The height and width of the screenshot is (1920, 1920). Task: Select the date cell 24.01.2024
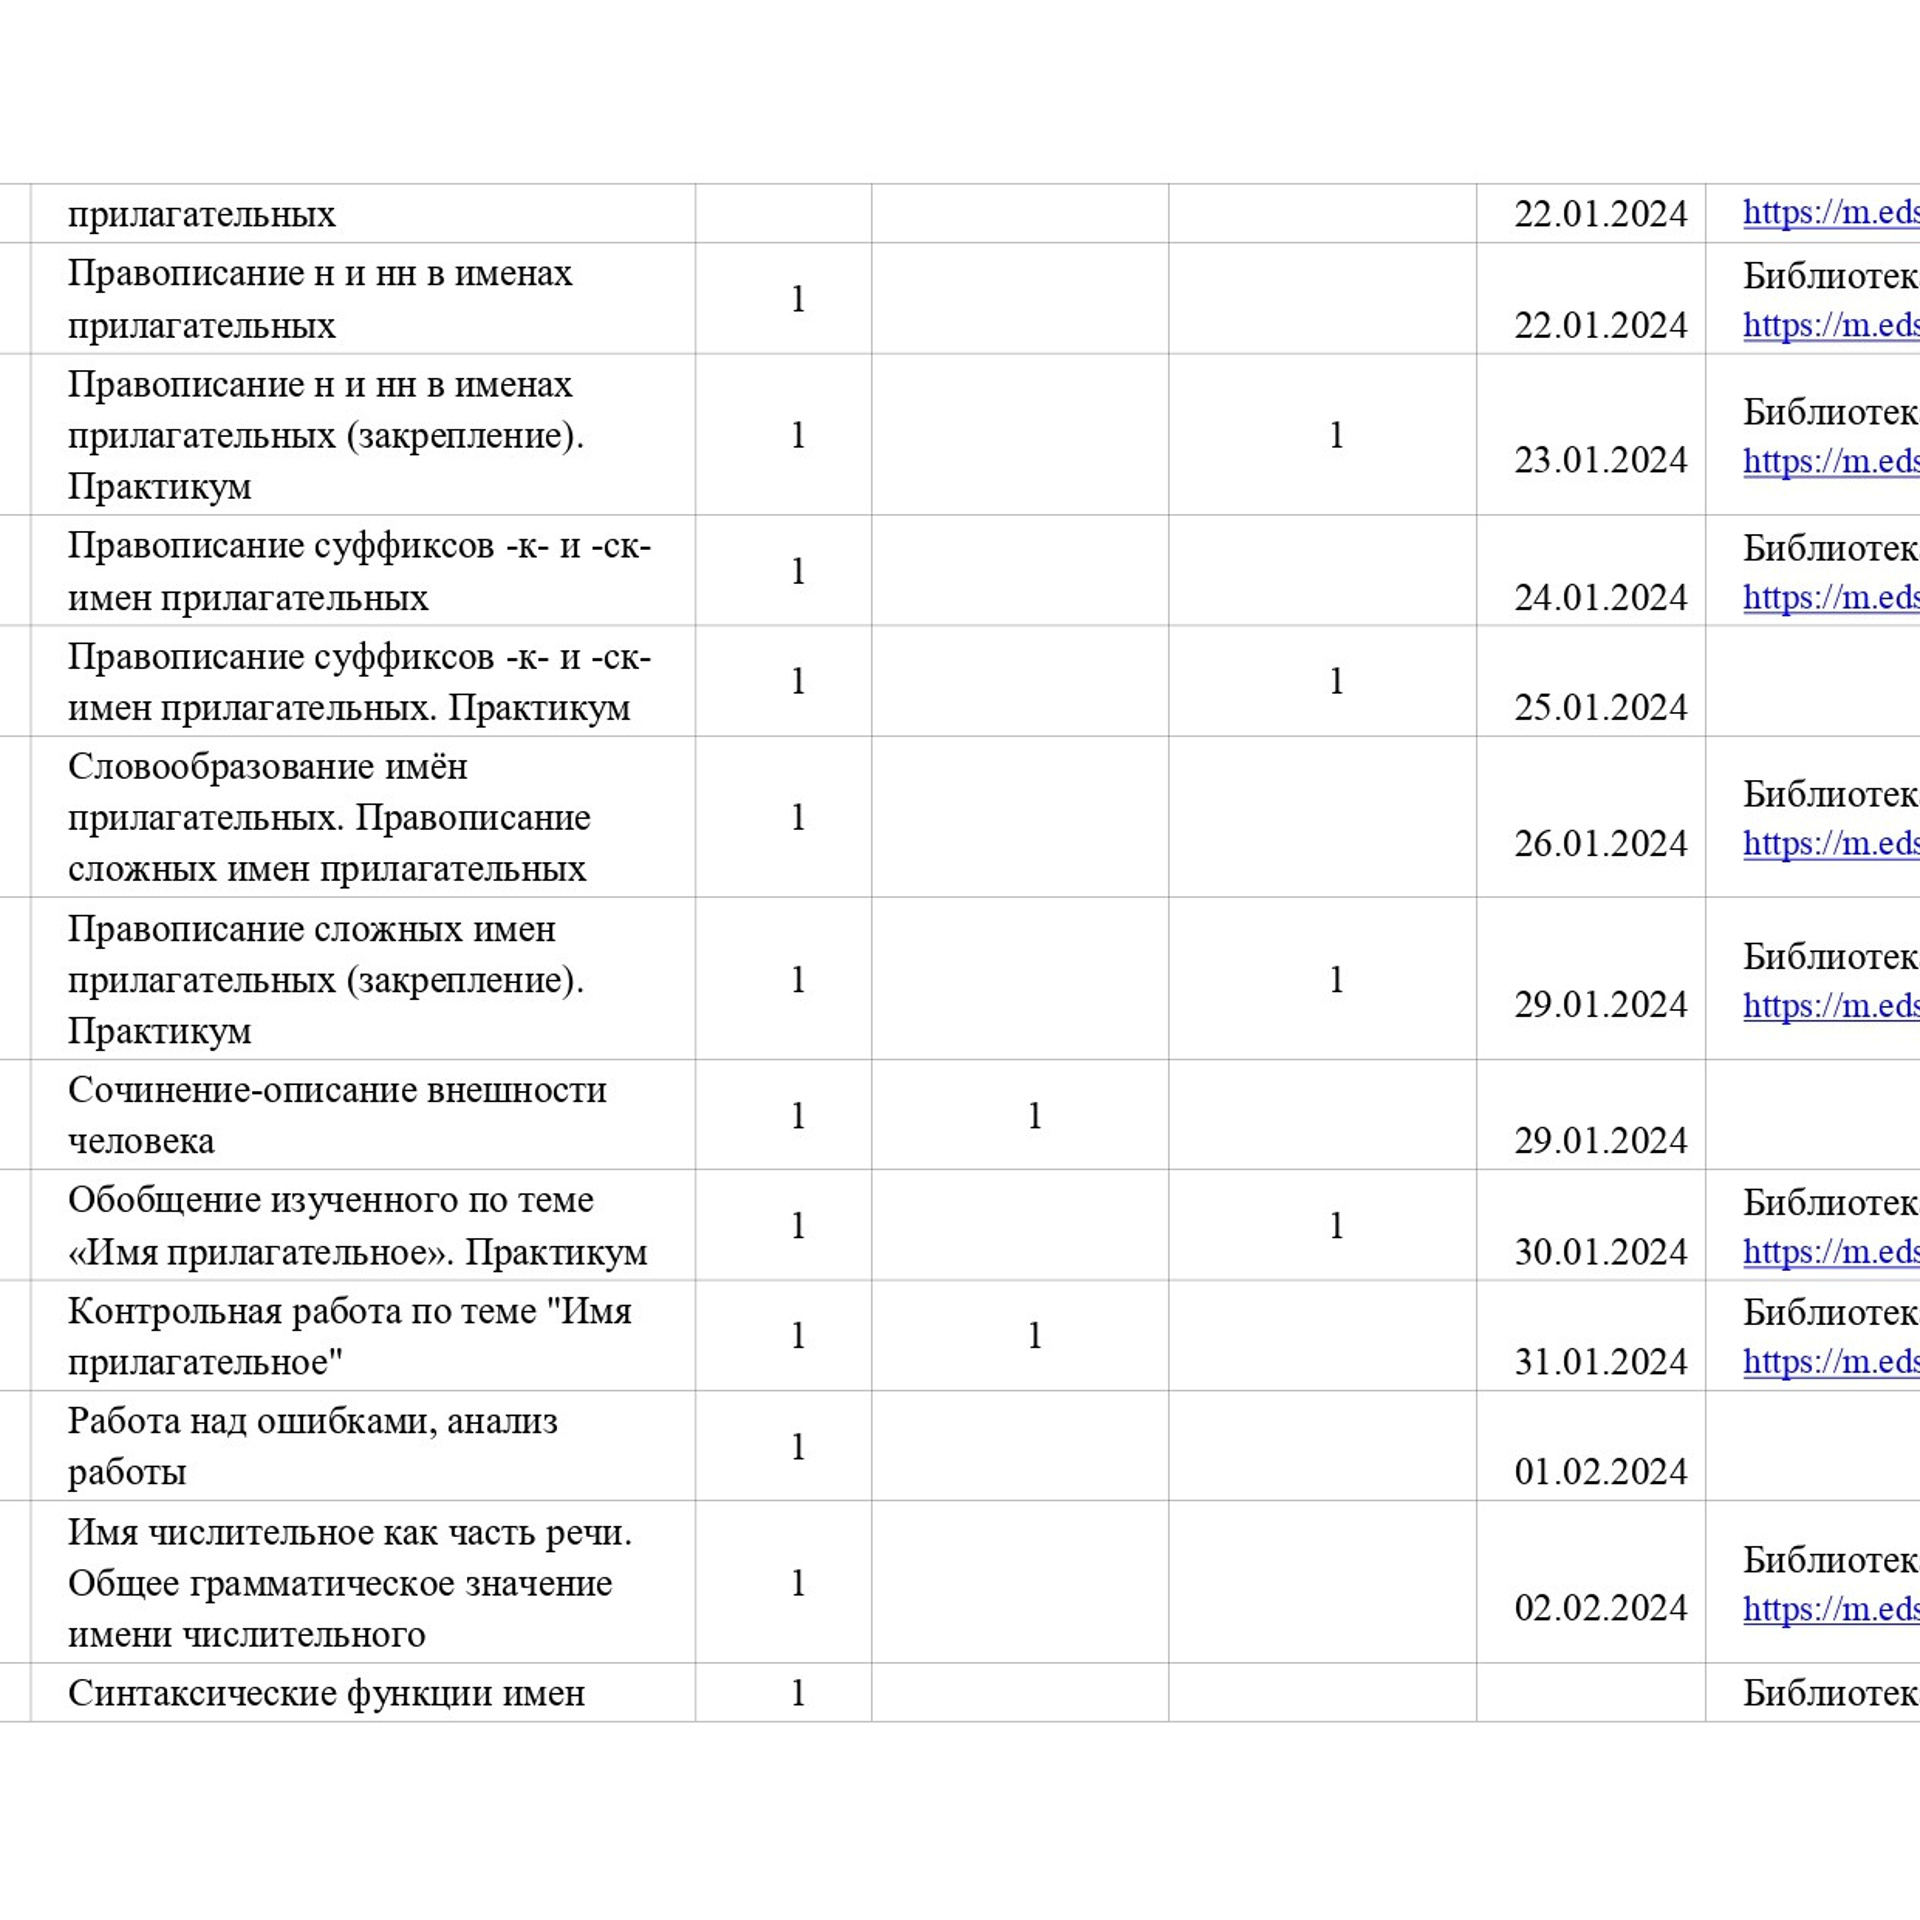[1600, 597]
